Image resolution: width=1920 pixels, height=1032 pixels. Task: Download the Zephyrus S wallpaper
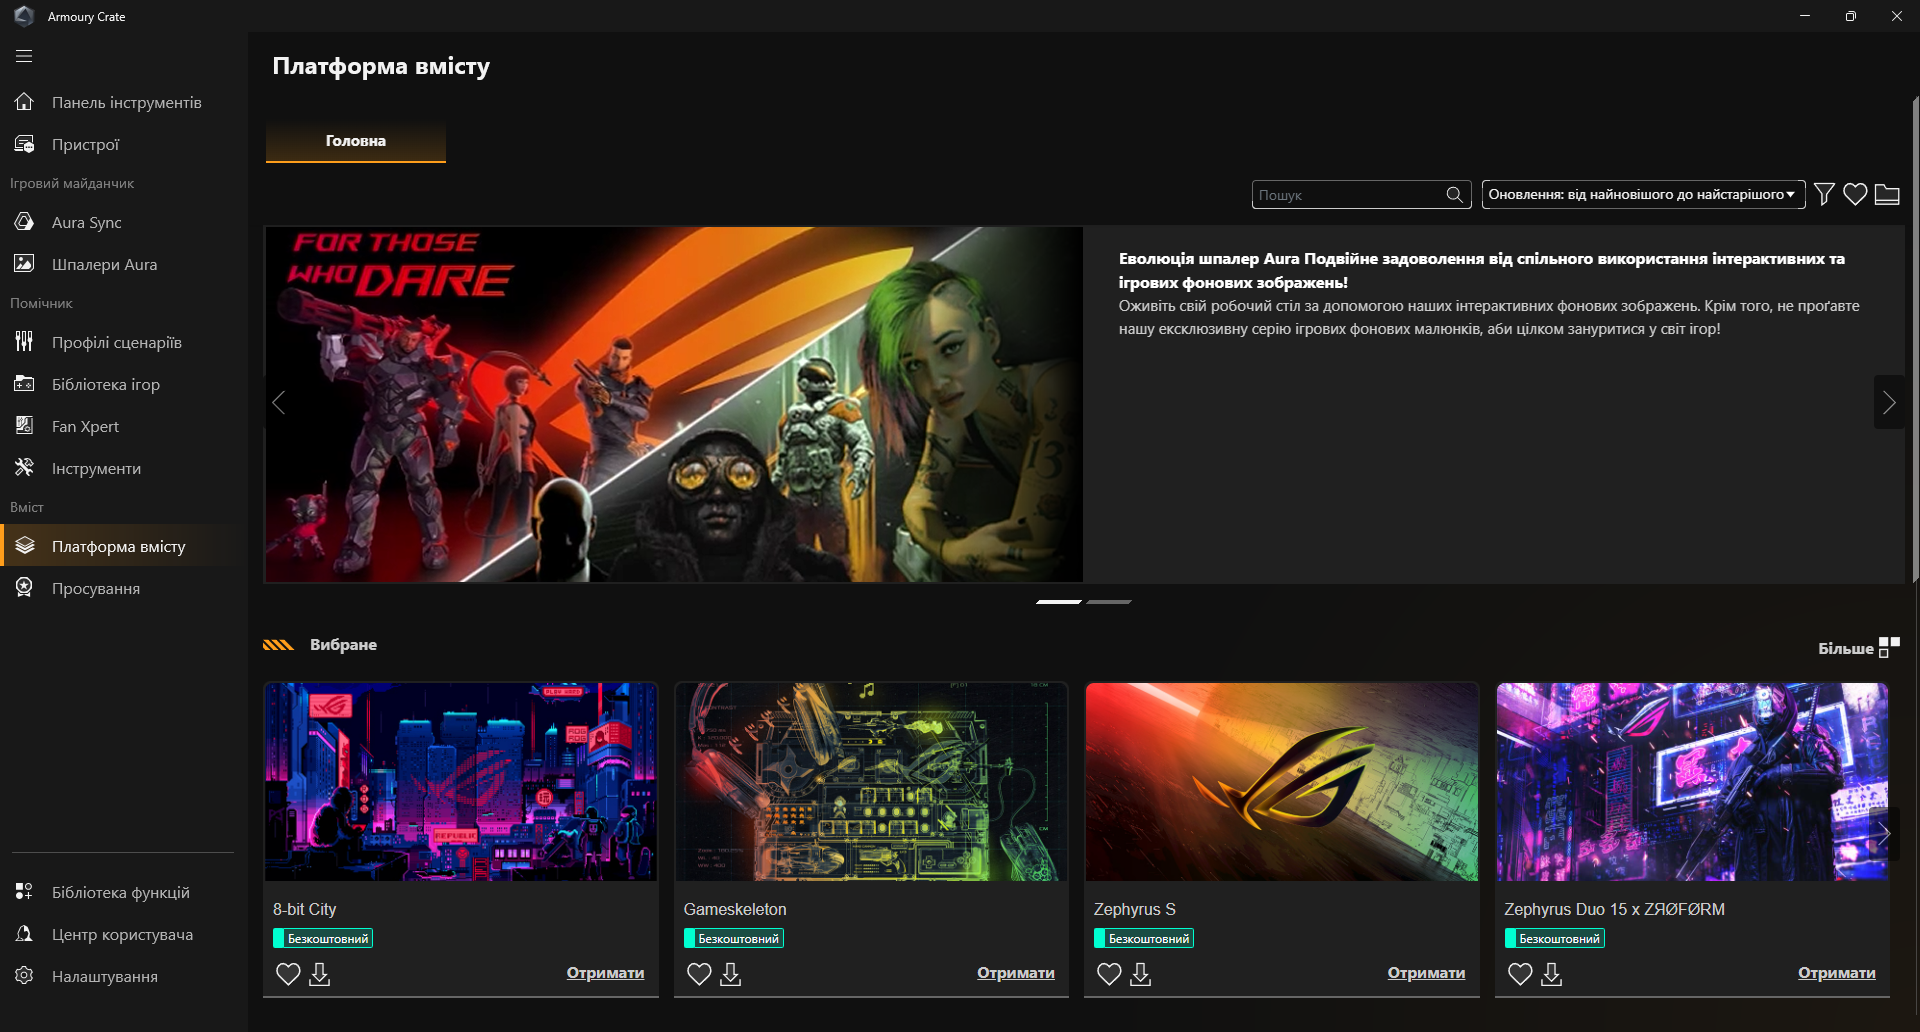point(1141,974)
